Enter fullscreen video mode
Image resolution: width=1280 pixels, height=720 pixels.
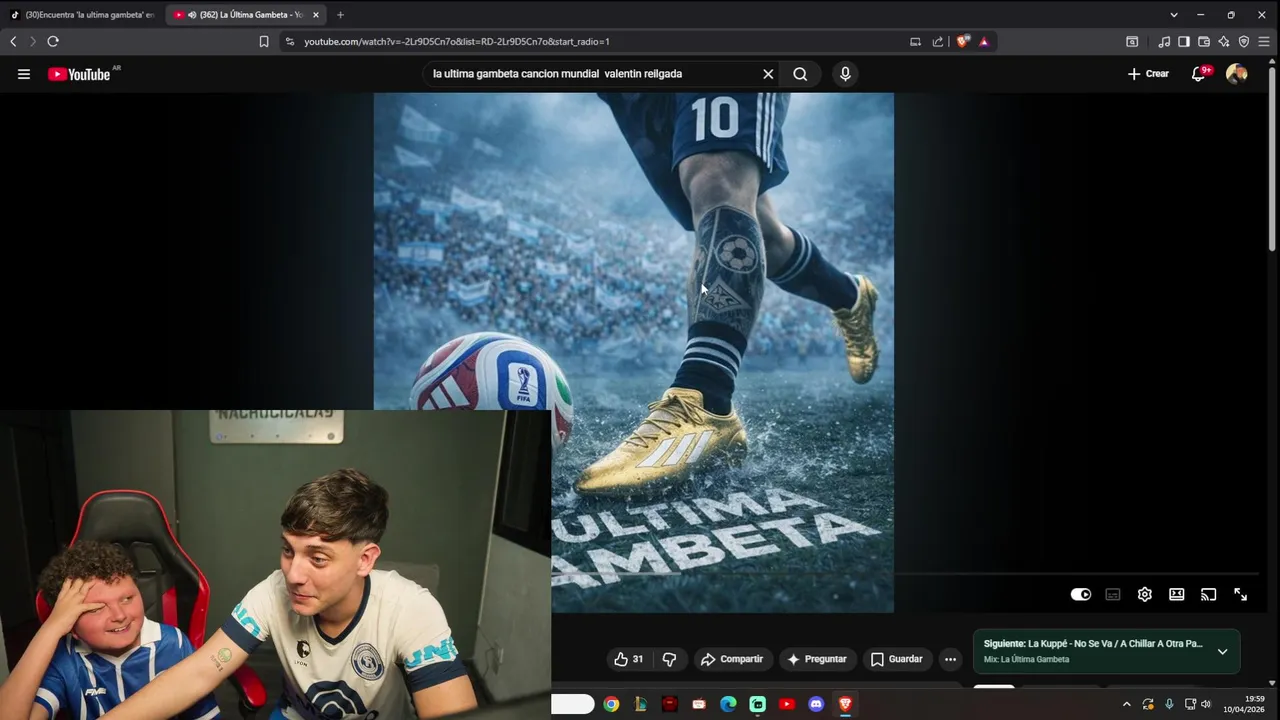point(1240,594)
